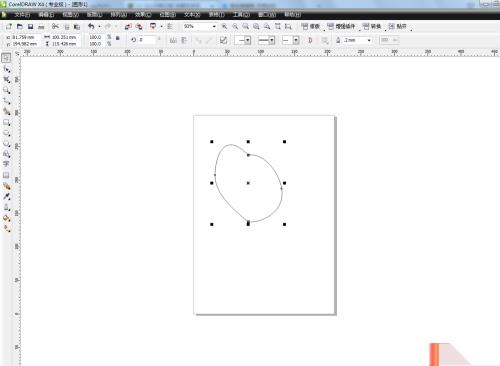Click the Undo arrow icon
The height and width of the screenshot is (366, 500).
coord(91,26)
